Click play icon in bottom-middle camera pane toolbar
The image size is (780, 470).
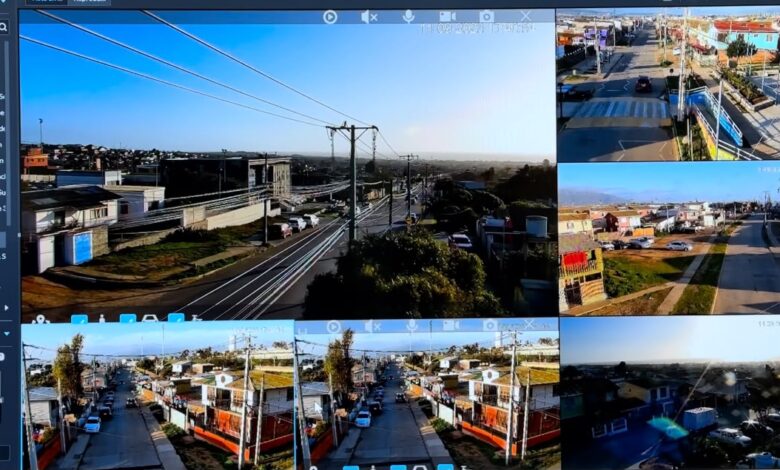[333, 327]
